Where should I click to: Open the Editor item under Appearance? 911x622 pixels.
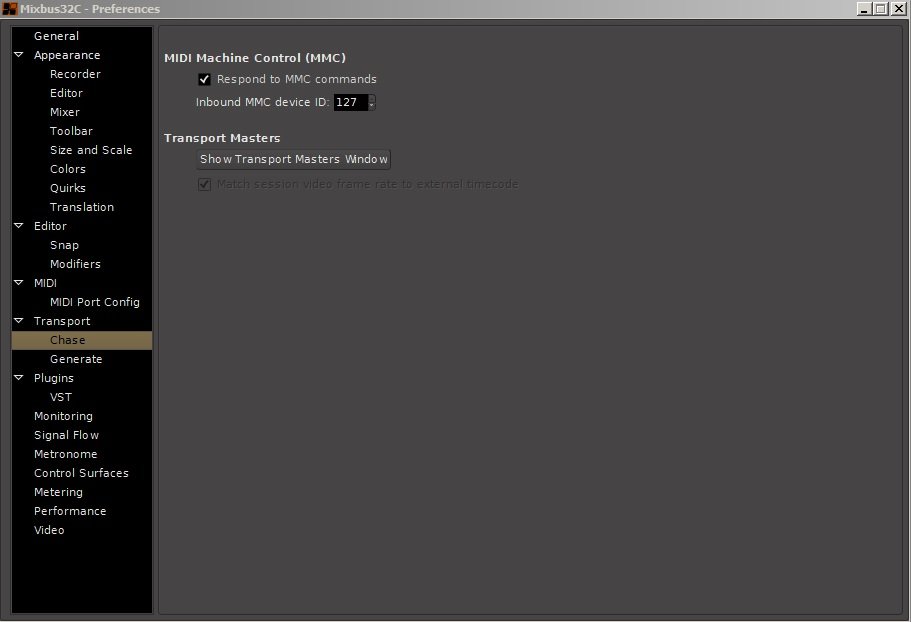pos(66,93)
